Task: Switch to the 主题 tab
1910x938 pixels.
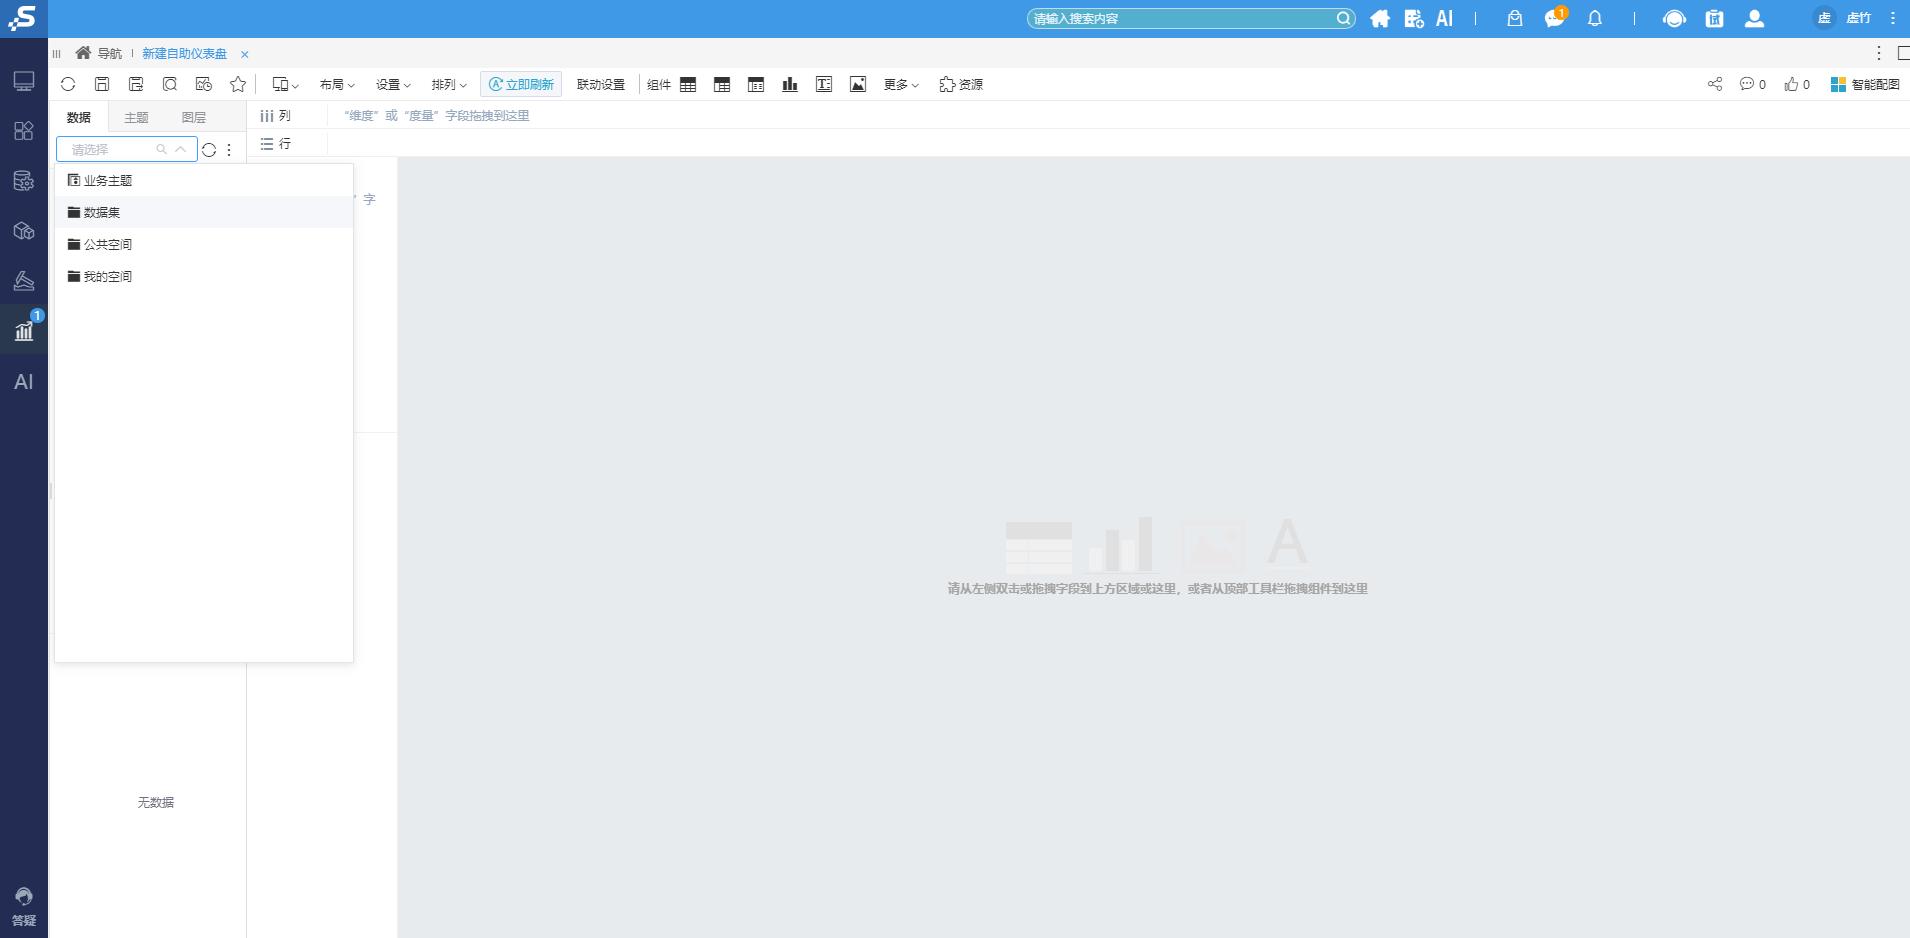Action: pos(136,116)
